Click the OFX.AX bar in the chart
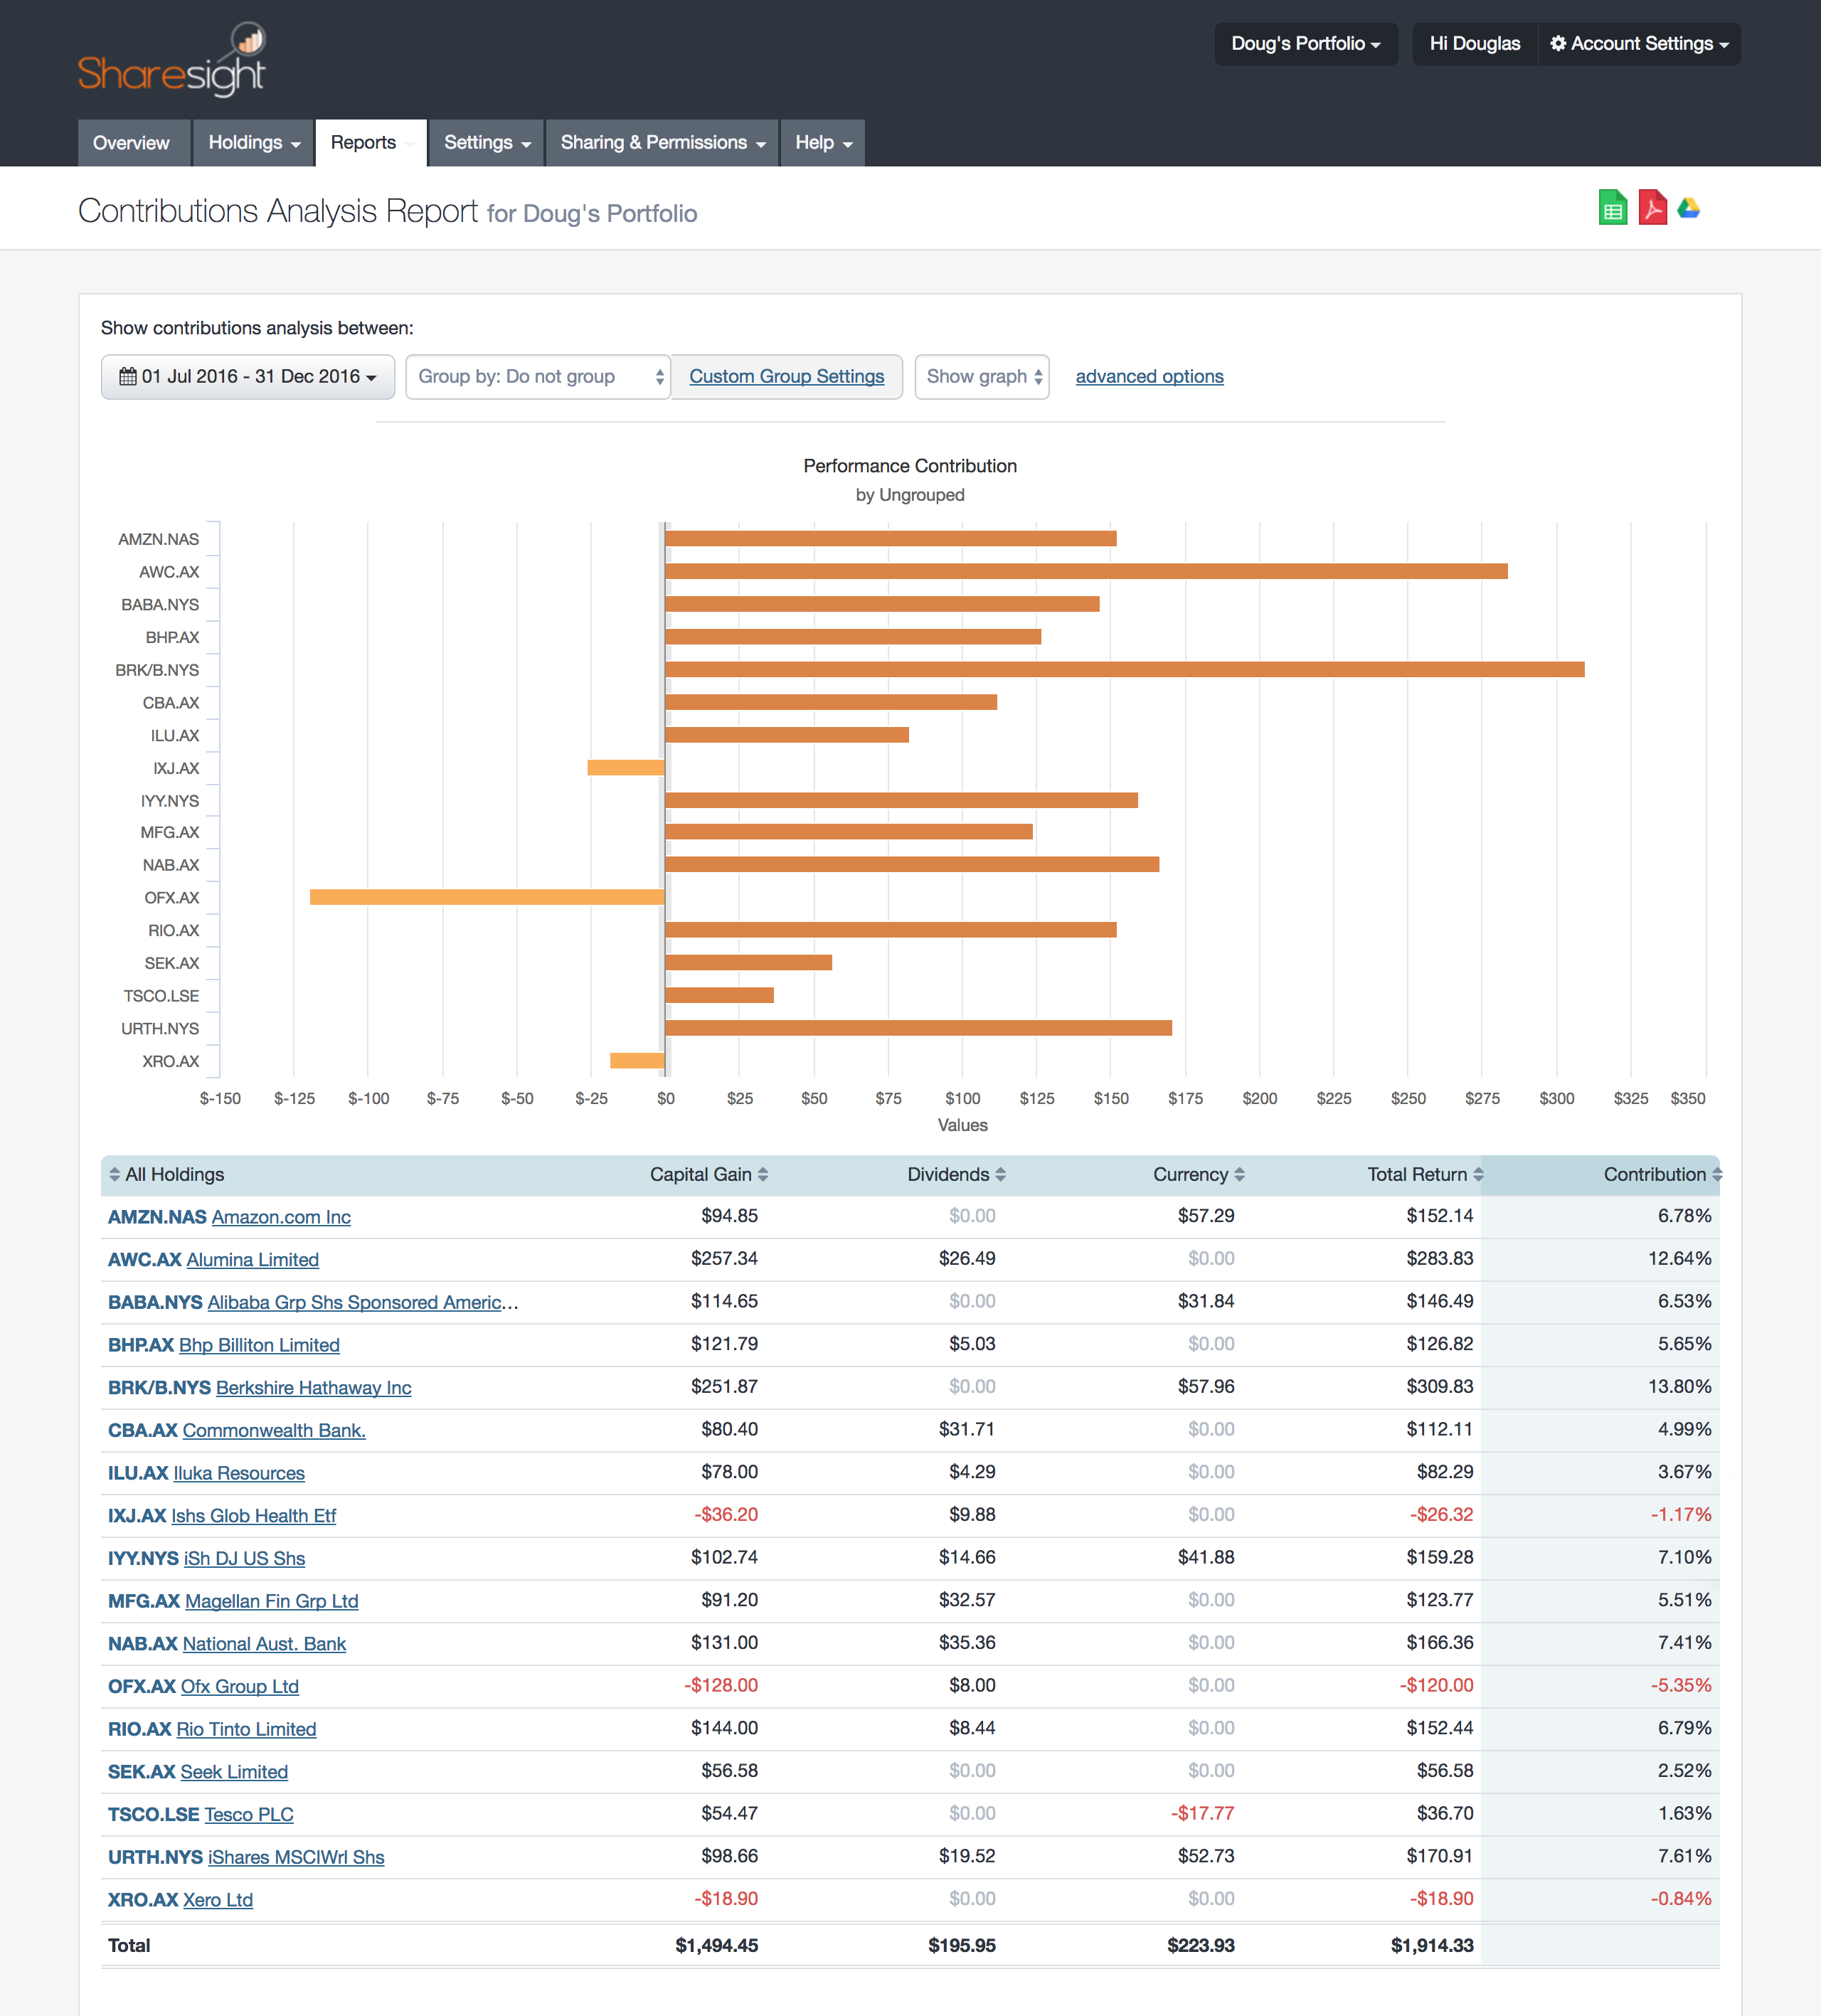The image size is (1821, 2016). tap(487, 897)
